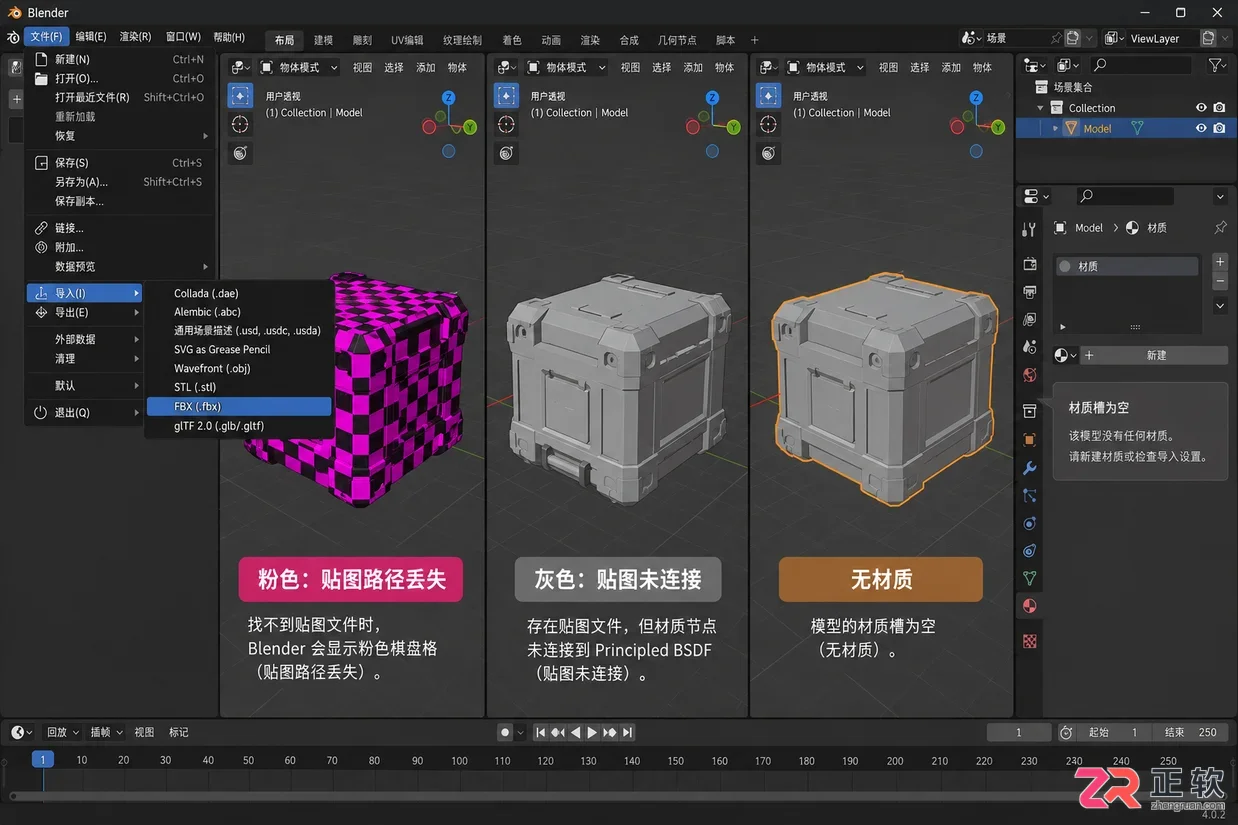Open the Tool properties tab icon
This screenshot has height=825, width=1238.
click(x=1029, y=229)
